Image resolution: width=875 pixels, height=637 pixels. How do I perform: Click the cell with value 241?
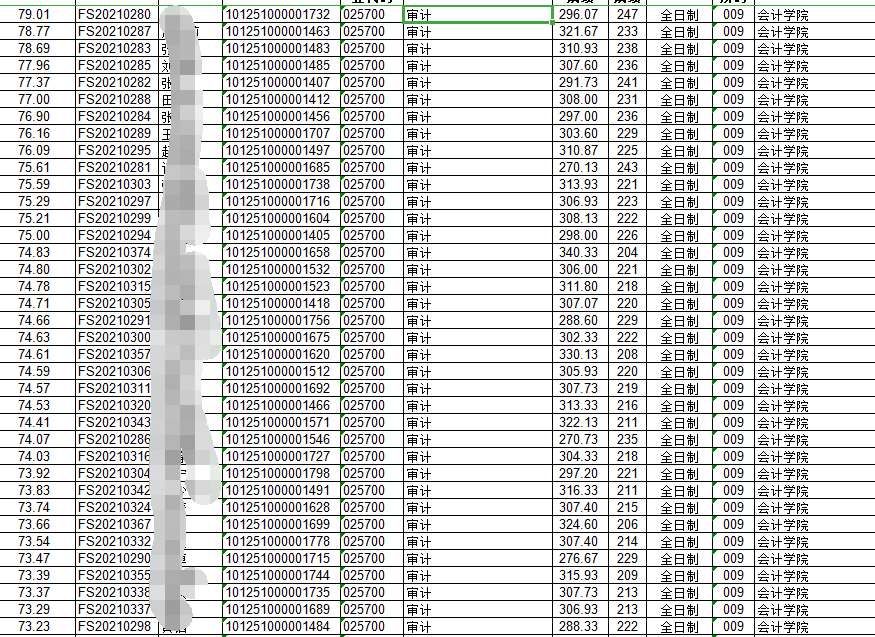627,83
